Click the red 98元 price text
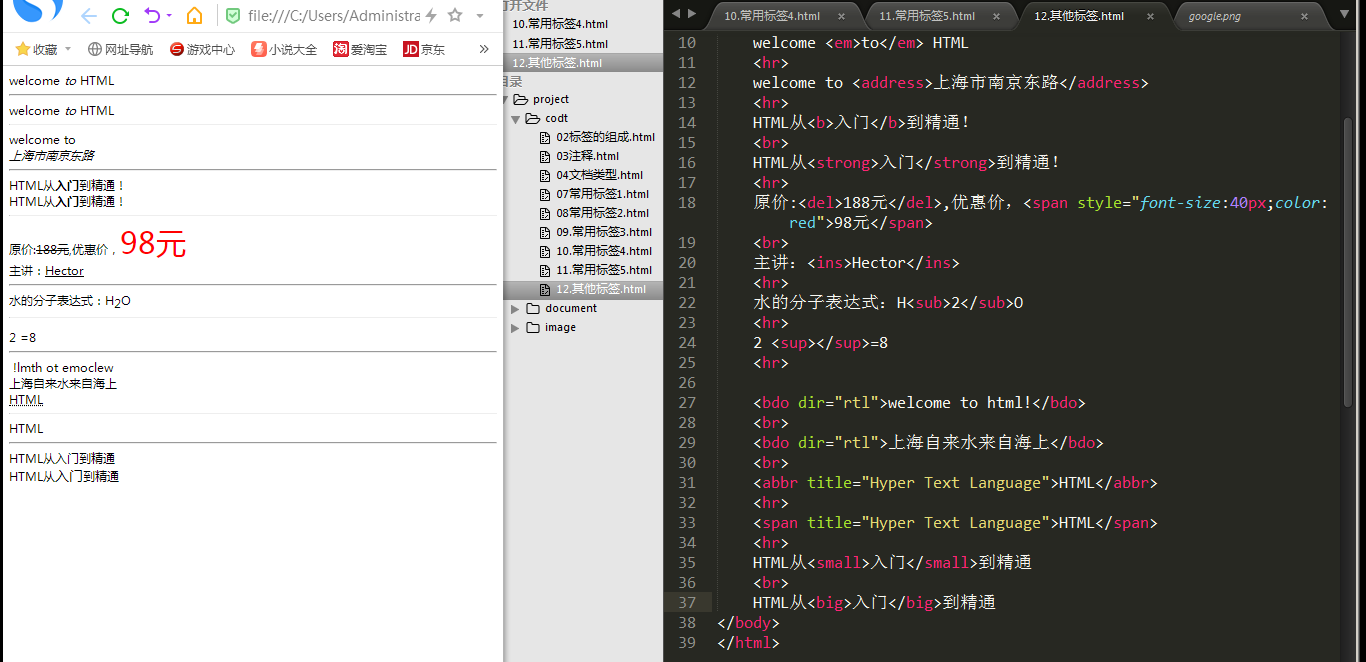 click(x=153, y=244)
